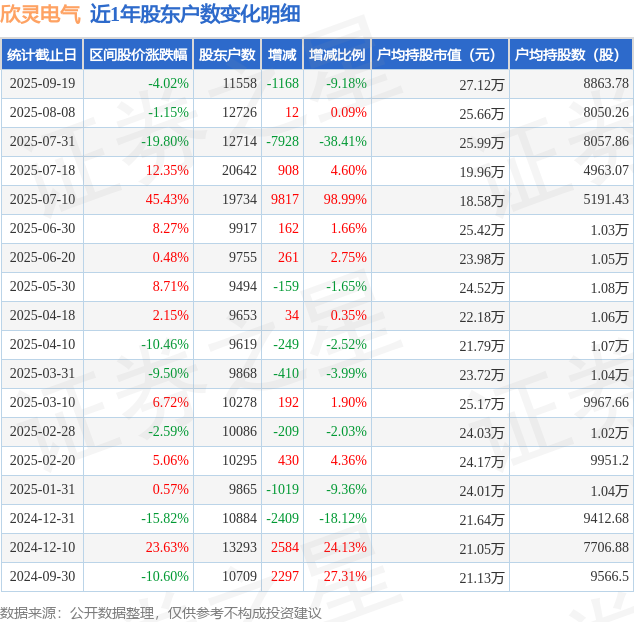Select the change value -7928
Image resolution: width=634 pixels, height=622 pixels.
click(x=283, y=142)
